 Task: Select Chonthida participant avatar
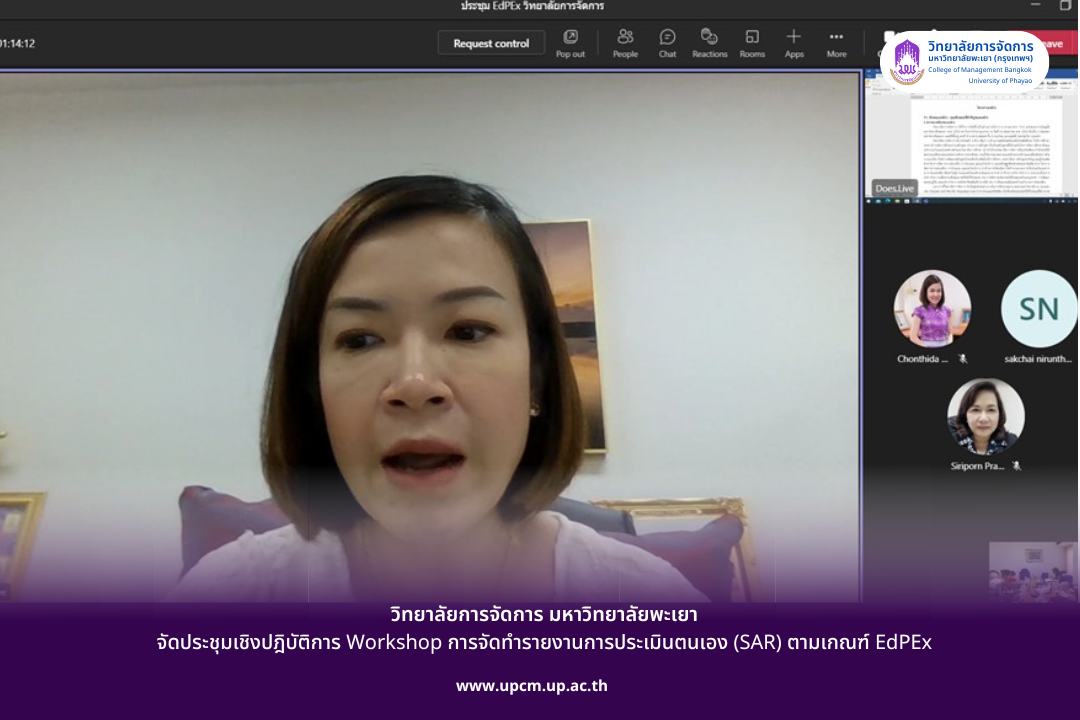click(933, 309)
